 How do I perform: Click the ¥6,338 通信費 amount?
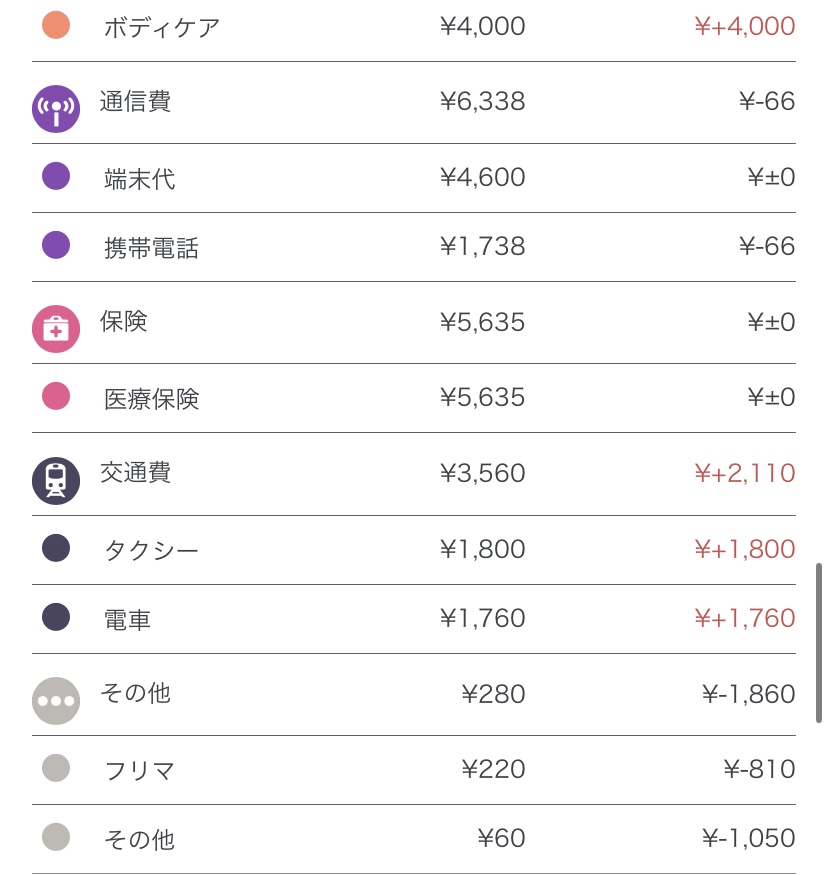coord(482,102)
